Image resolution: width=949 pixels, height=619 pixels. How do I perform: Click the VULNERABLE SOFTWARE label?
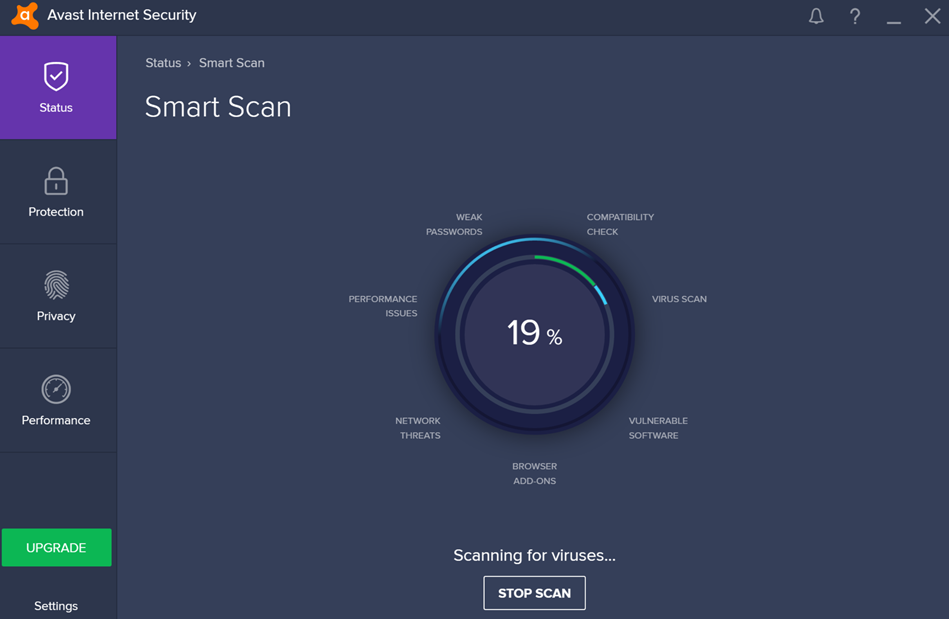pyautogui.click(x=658, y=428)
